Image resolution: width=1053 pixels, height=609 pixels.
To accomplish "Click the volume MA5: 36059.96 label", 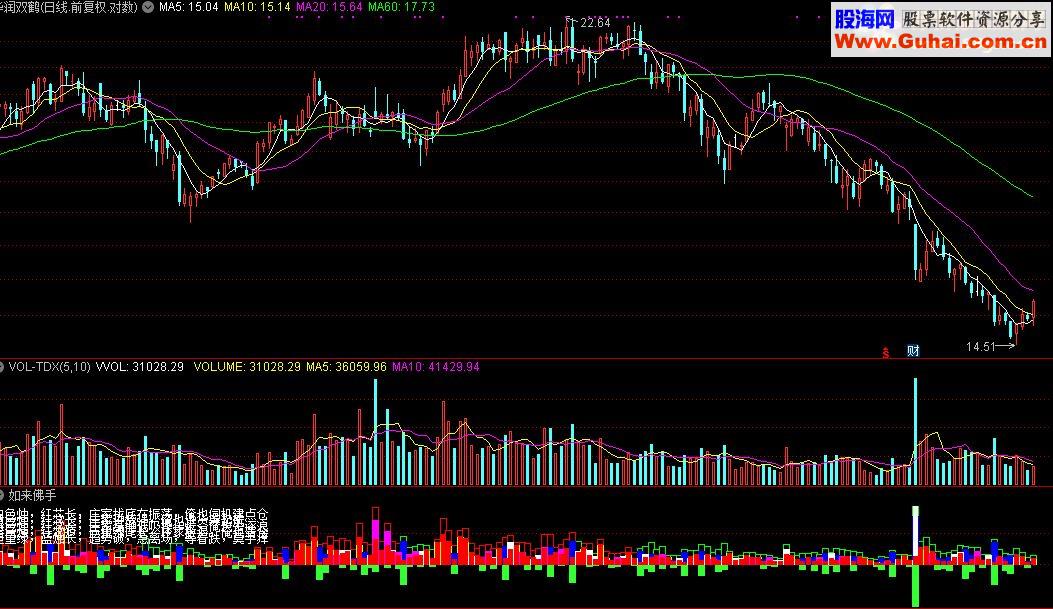I will pos(347,367).
